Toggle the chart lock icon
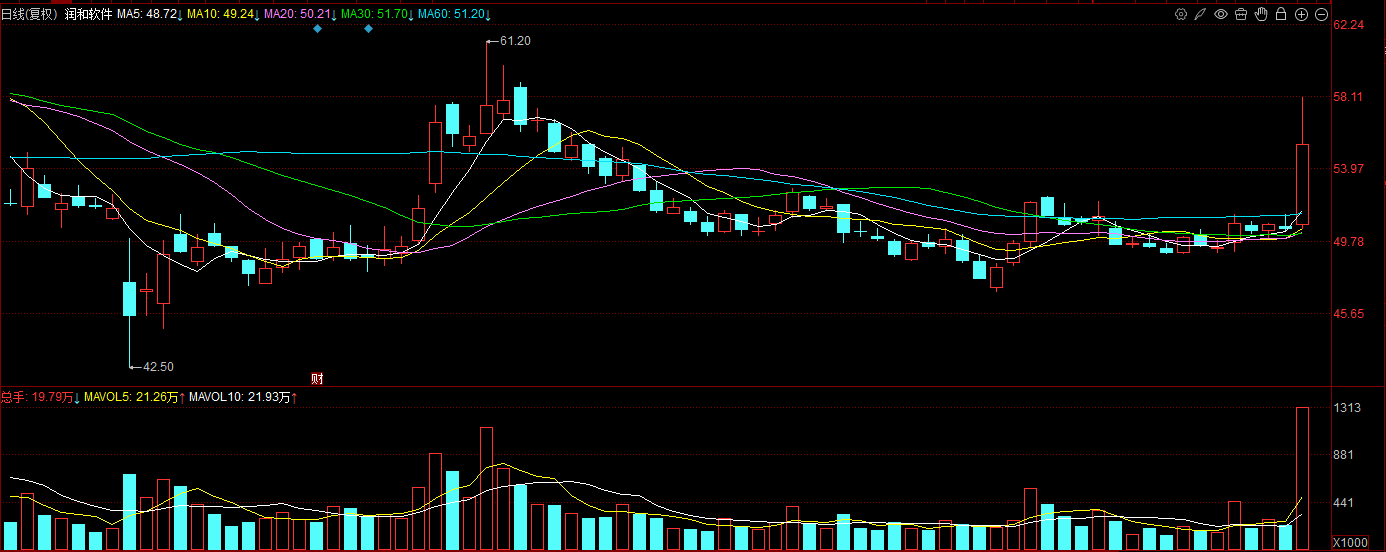Screen dimensions: 1386x552 pyautogui.click(x=1281, y=14)
